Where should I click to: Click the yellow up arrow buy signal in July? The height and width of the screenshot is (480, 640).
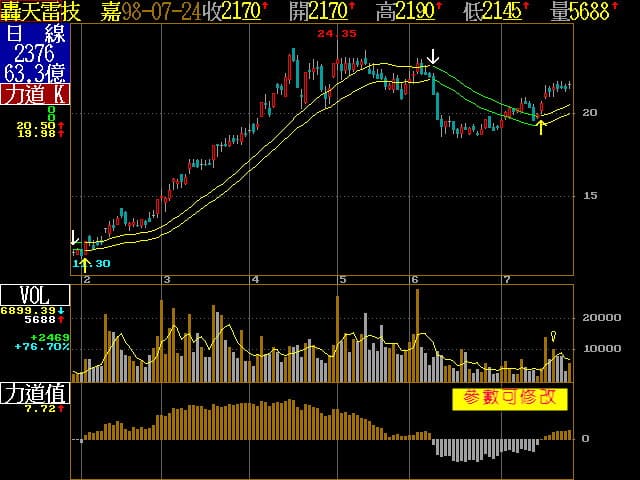541,126
